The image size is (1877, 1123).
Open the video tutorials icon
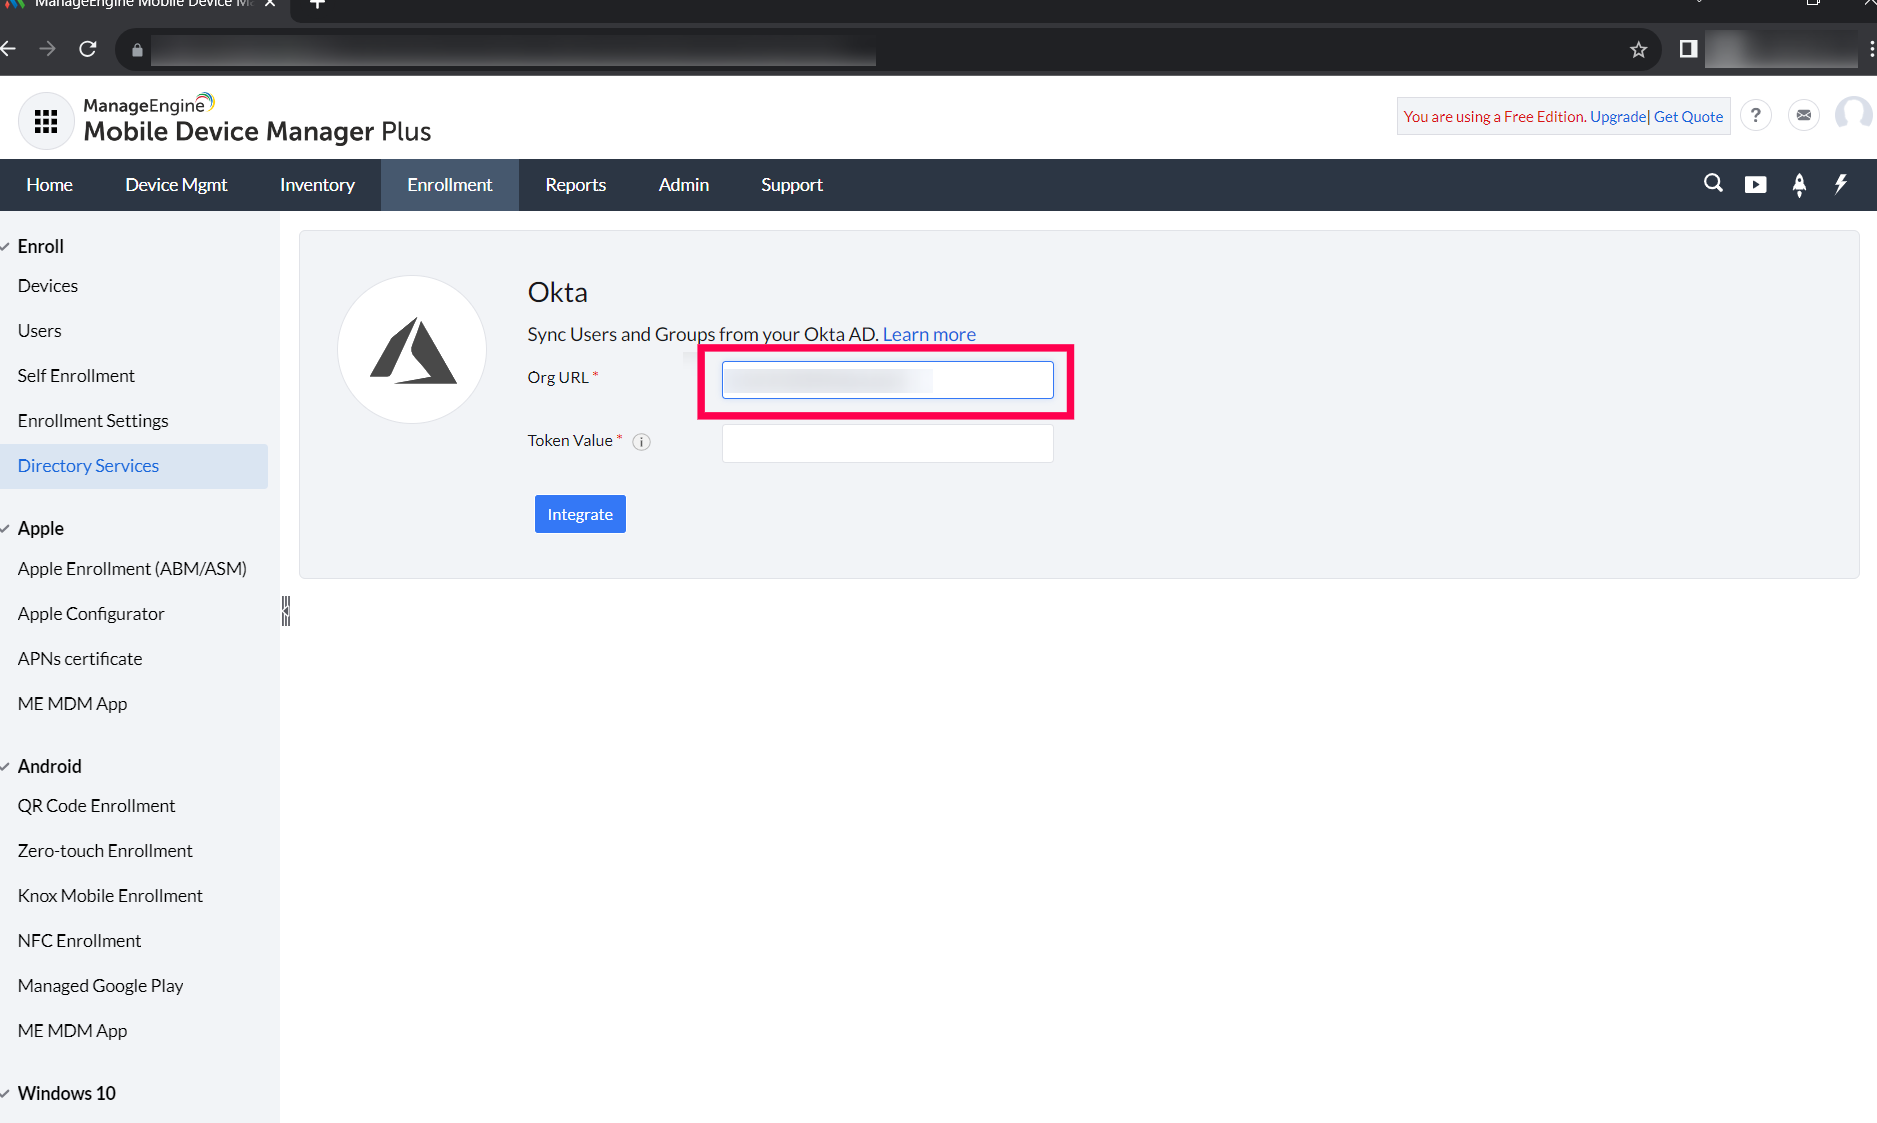(x=1755, y=184)
